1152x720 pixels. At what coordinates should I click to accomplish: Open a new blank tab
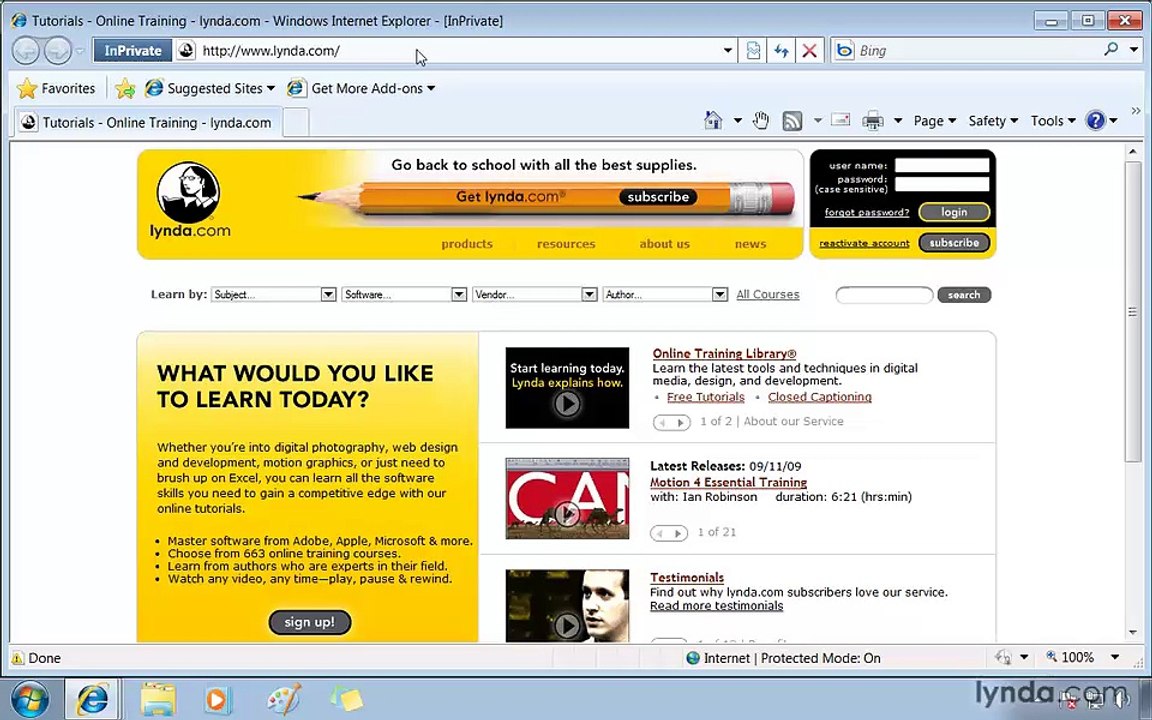click(295, 123)
